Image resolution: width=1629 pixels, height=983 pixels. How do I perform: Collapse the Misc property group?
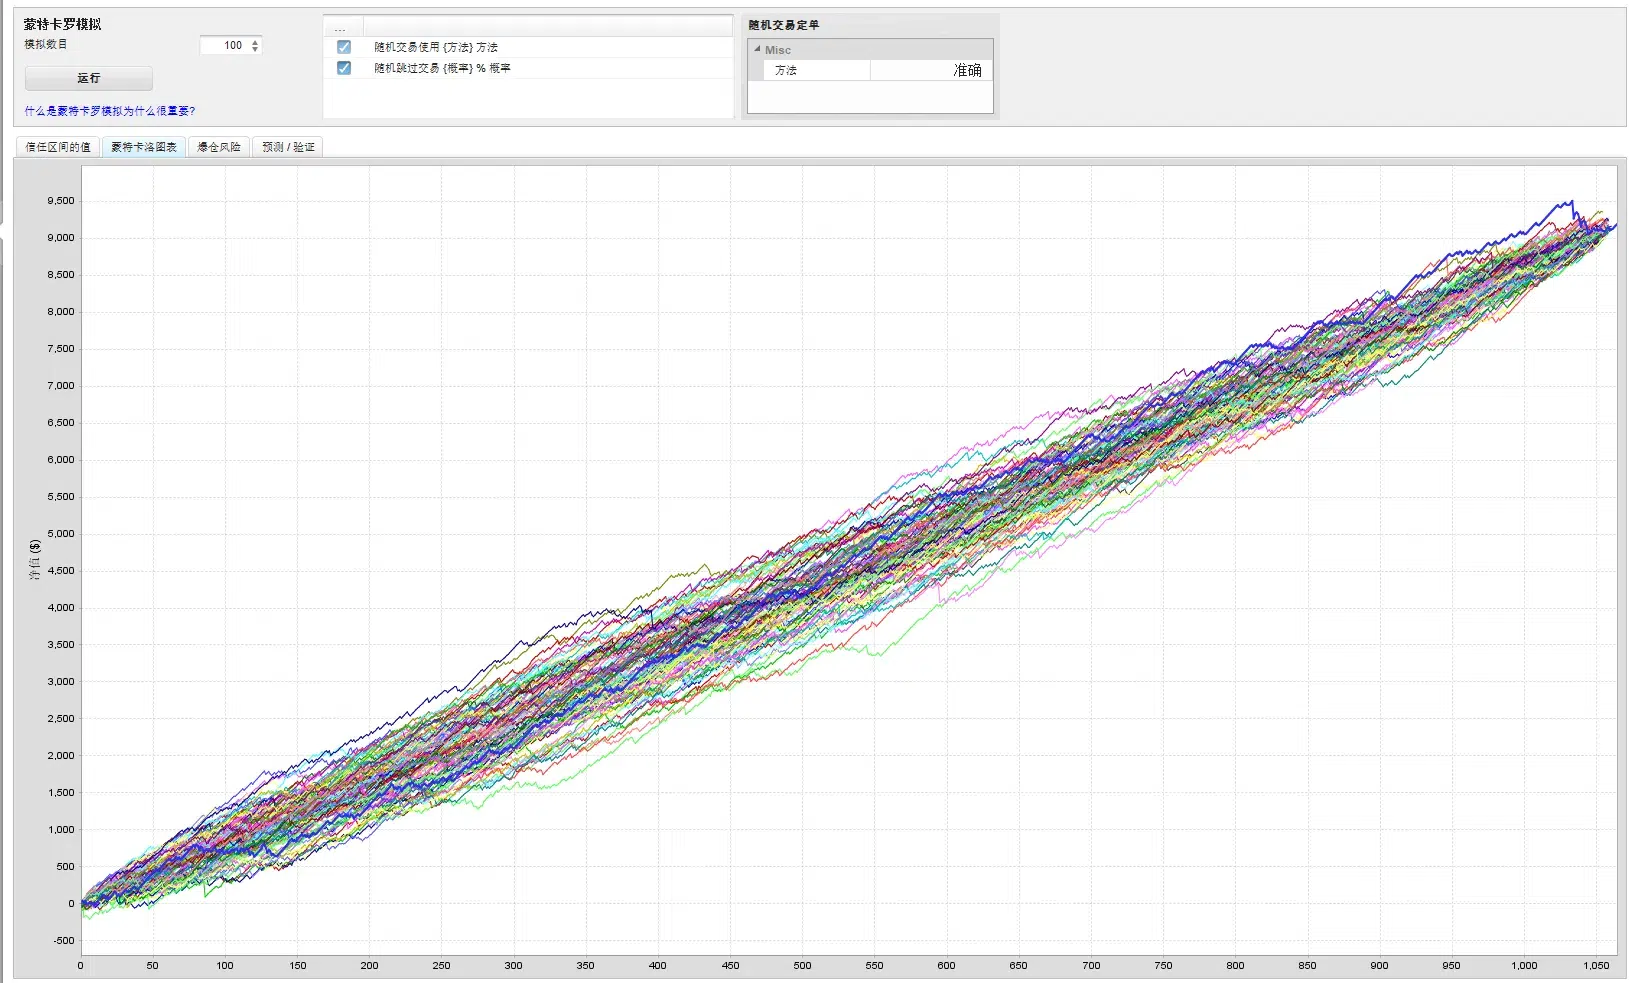tap(757, 49)
